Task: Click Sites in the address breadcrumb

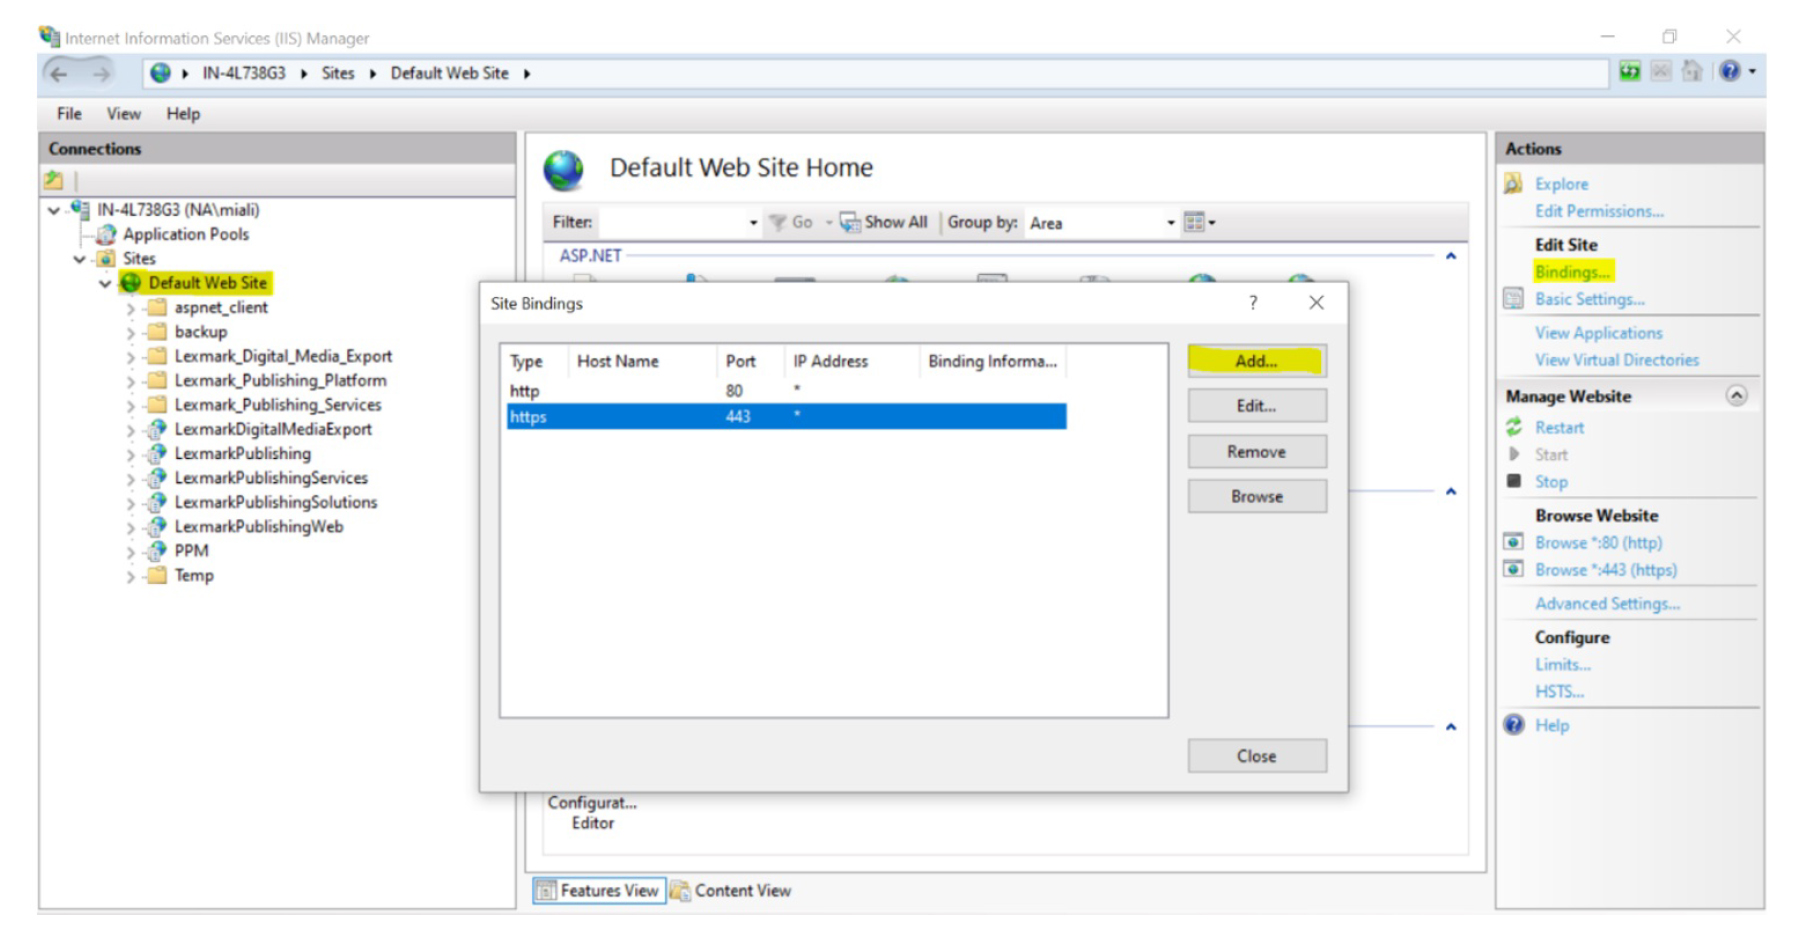Action: tap(338, 73)
